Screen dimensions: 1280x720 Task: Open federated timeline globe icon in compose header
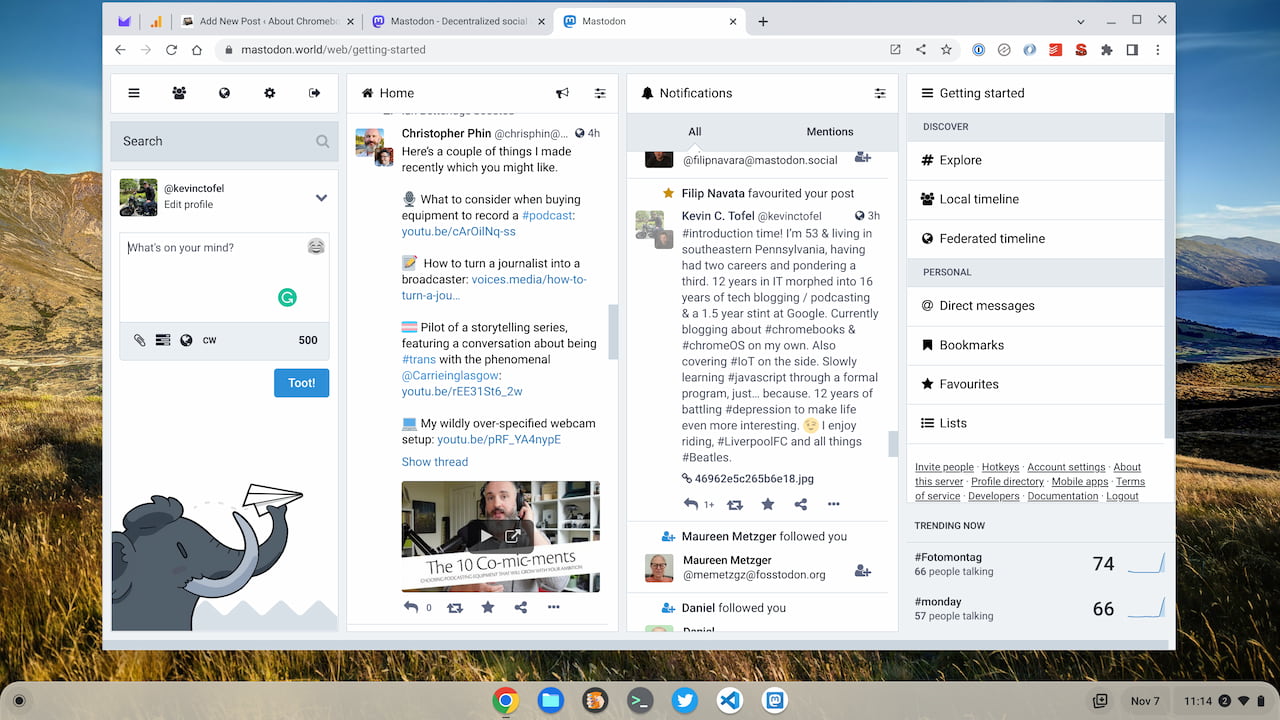[x=225, y=93]
